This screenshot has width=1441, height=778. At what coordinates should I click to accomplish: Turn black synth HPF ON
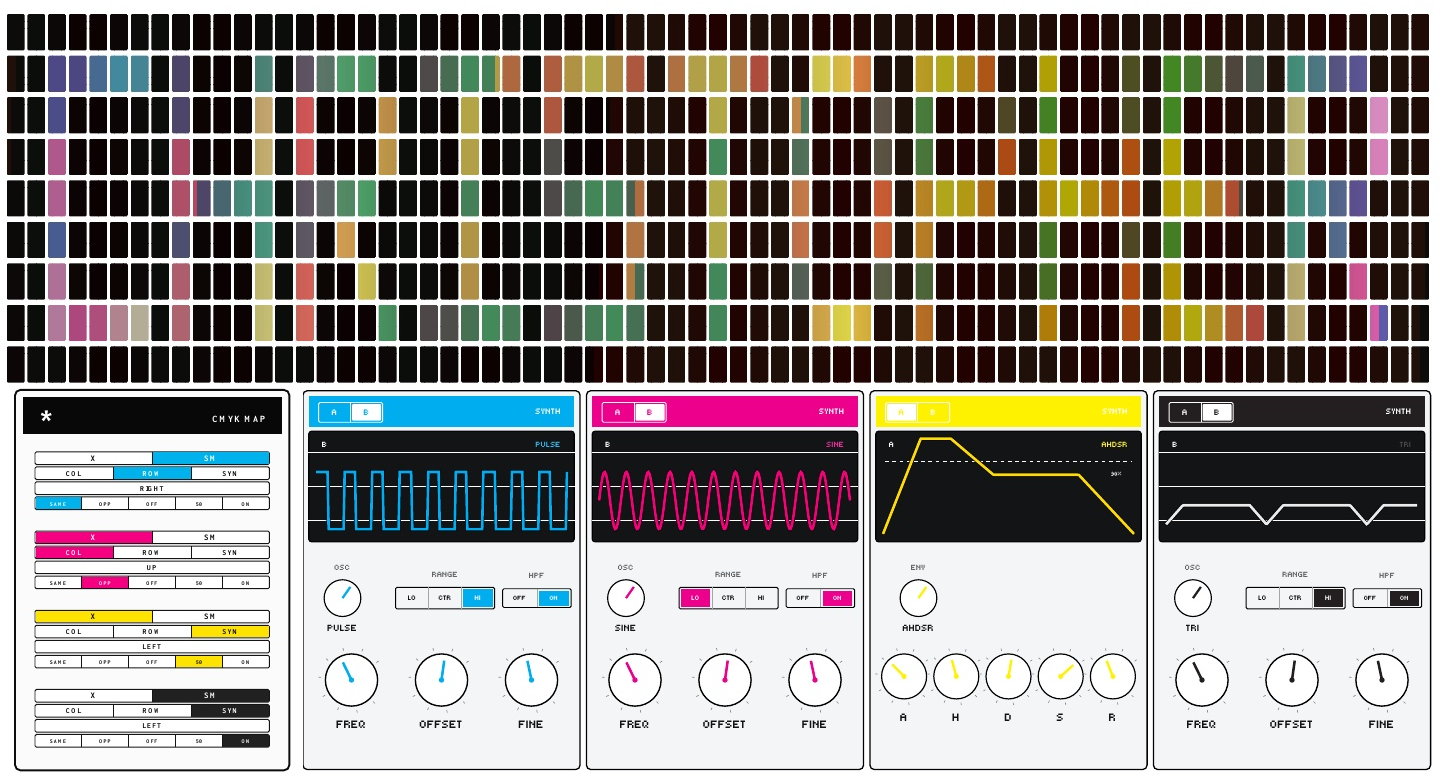[x=1404, y=598]
